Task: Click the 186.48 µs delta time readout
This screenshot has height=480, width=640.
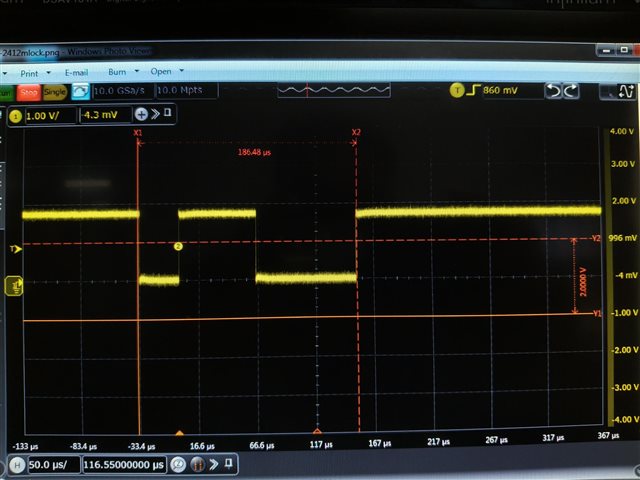Action: (254, 153)
